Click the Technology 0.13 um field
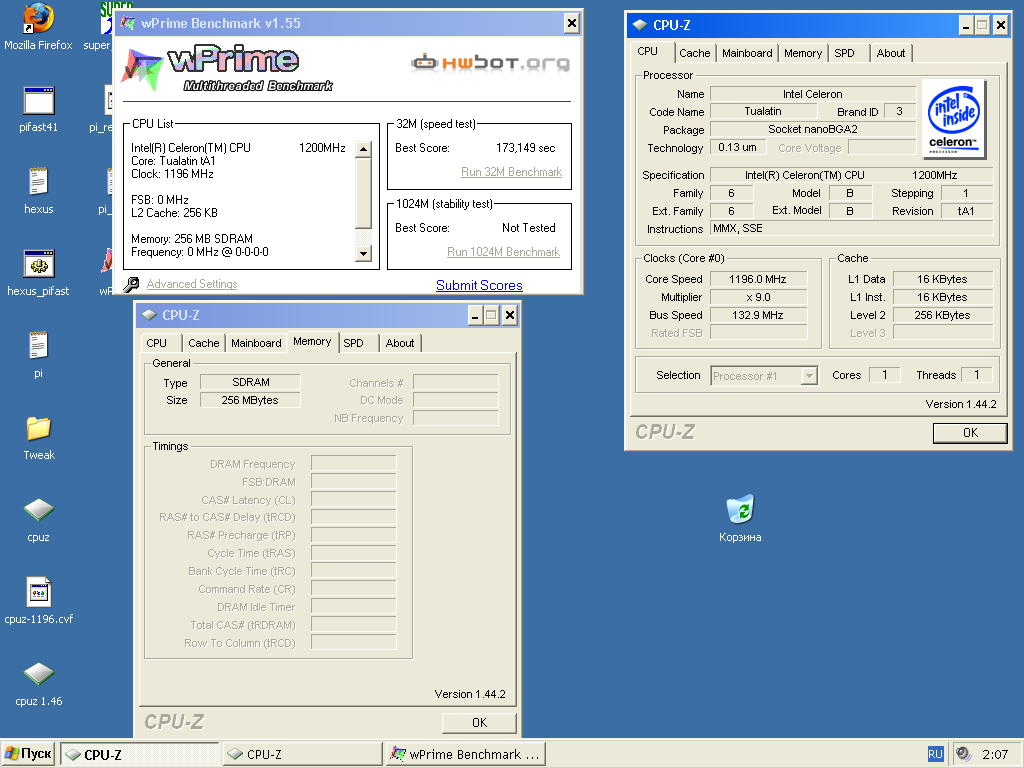 coord(738,147)
